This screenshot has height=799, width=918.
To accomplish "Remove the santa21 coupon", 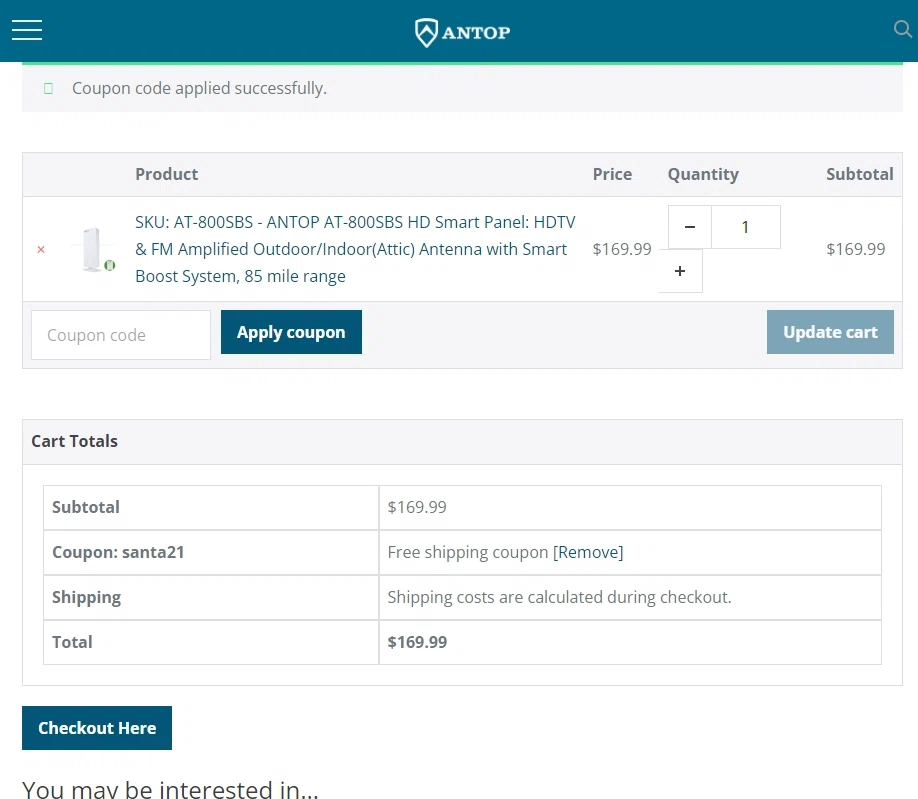I will coord(588,552).
